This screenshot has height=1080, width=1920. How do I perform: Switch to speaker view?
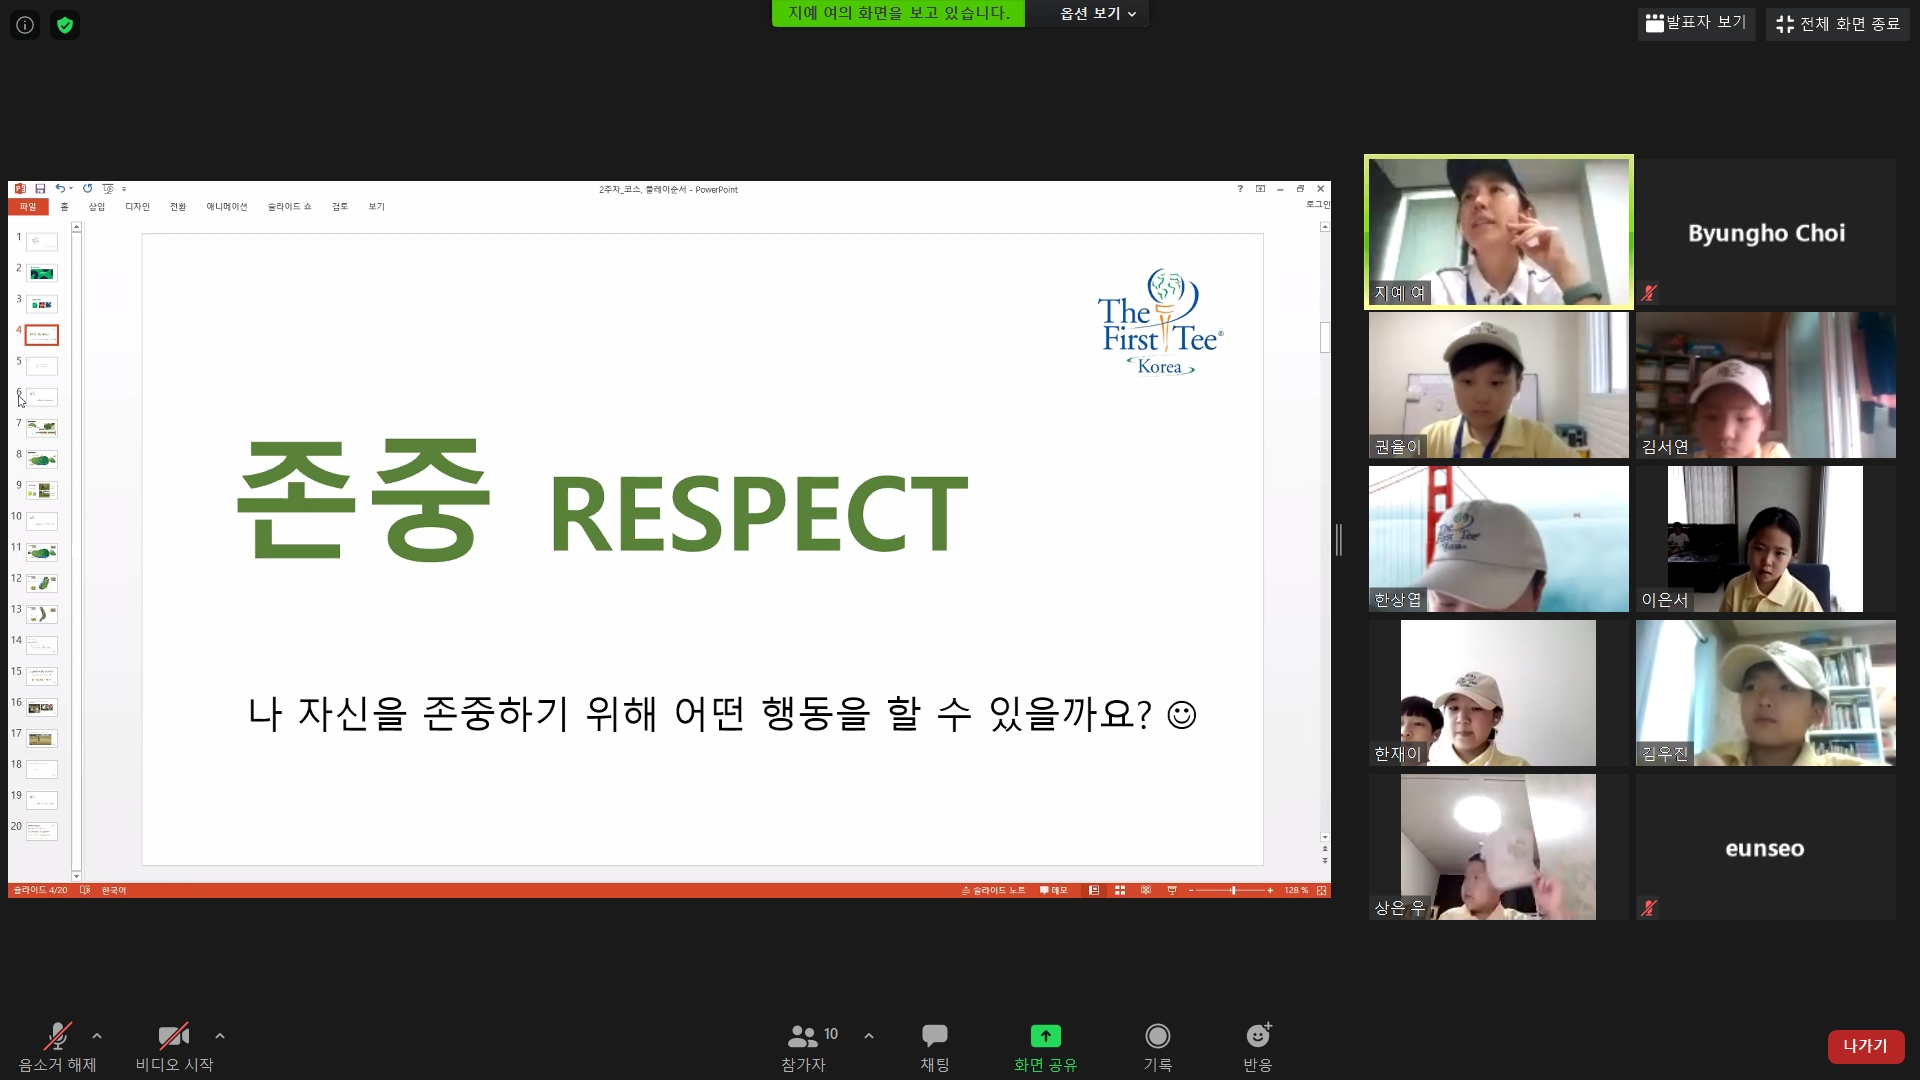click(x=1696, y=23)
